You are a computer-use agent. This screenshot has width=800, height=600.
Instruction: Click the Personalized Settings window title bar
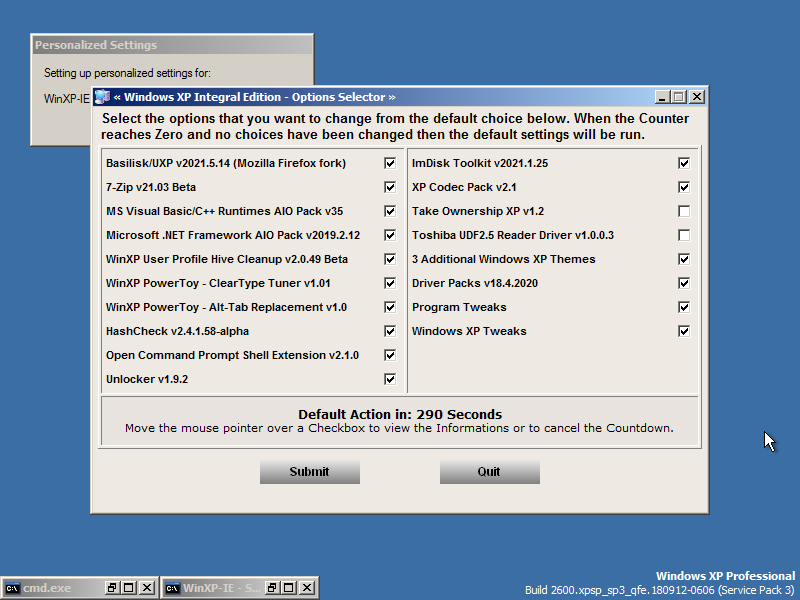point(172,45)
